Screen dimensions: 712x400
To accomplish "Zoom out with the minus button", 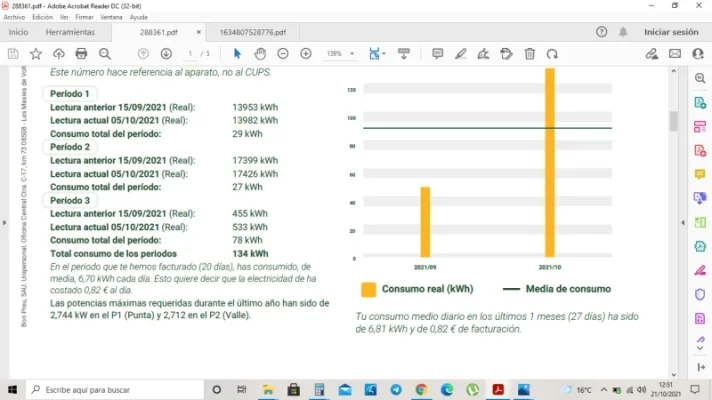I will (x=283, y=54).
